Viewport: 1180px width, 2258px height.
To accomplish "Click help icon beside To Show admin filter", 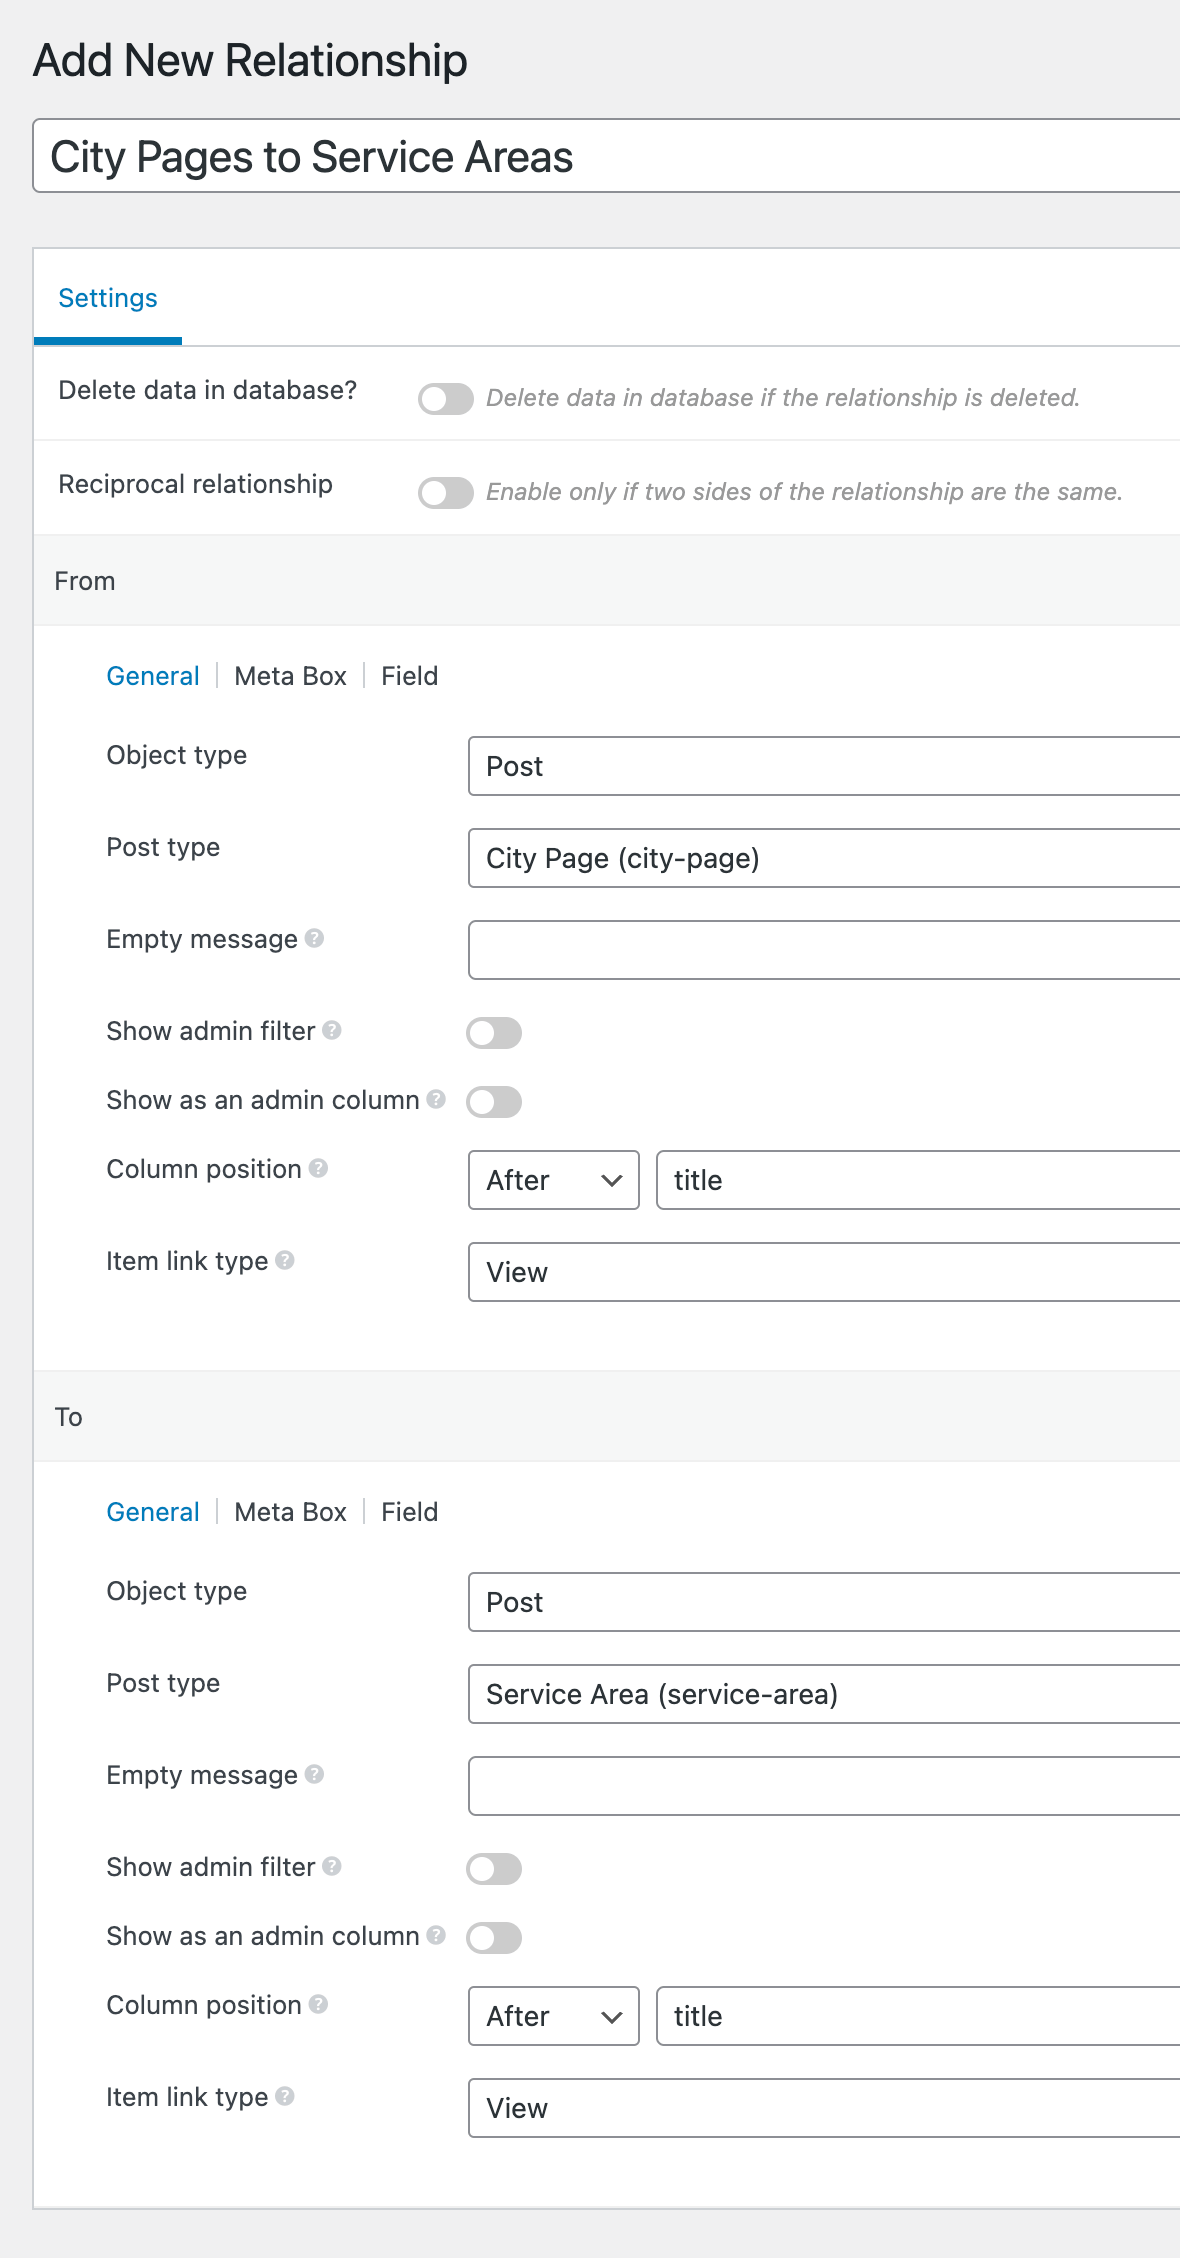I will point(332,1866).
